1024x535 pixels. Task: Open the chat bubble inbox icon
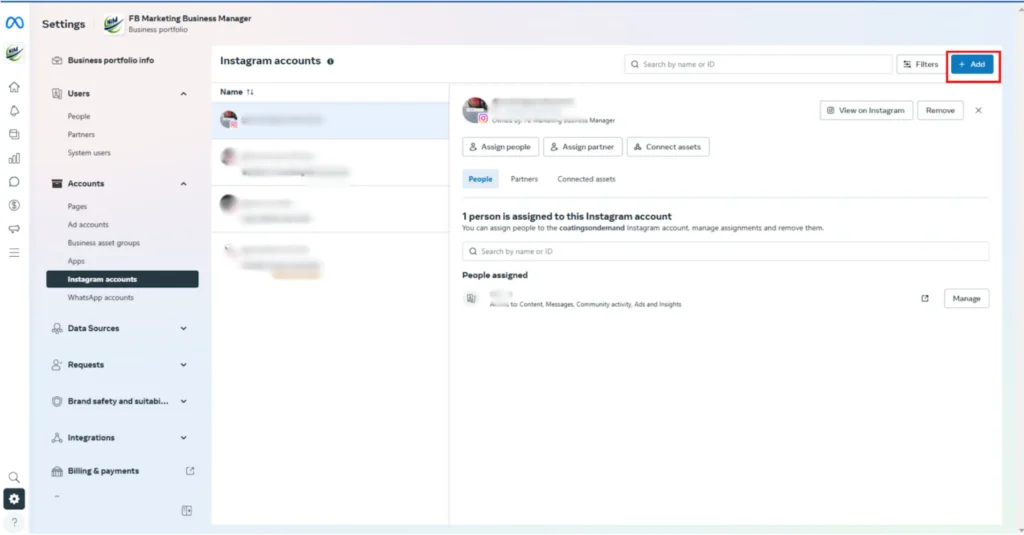pyautogui.click(x=14, y=182)
